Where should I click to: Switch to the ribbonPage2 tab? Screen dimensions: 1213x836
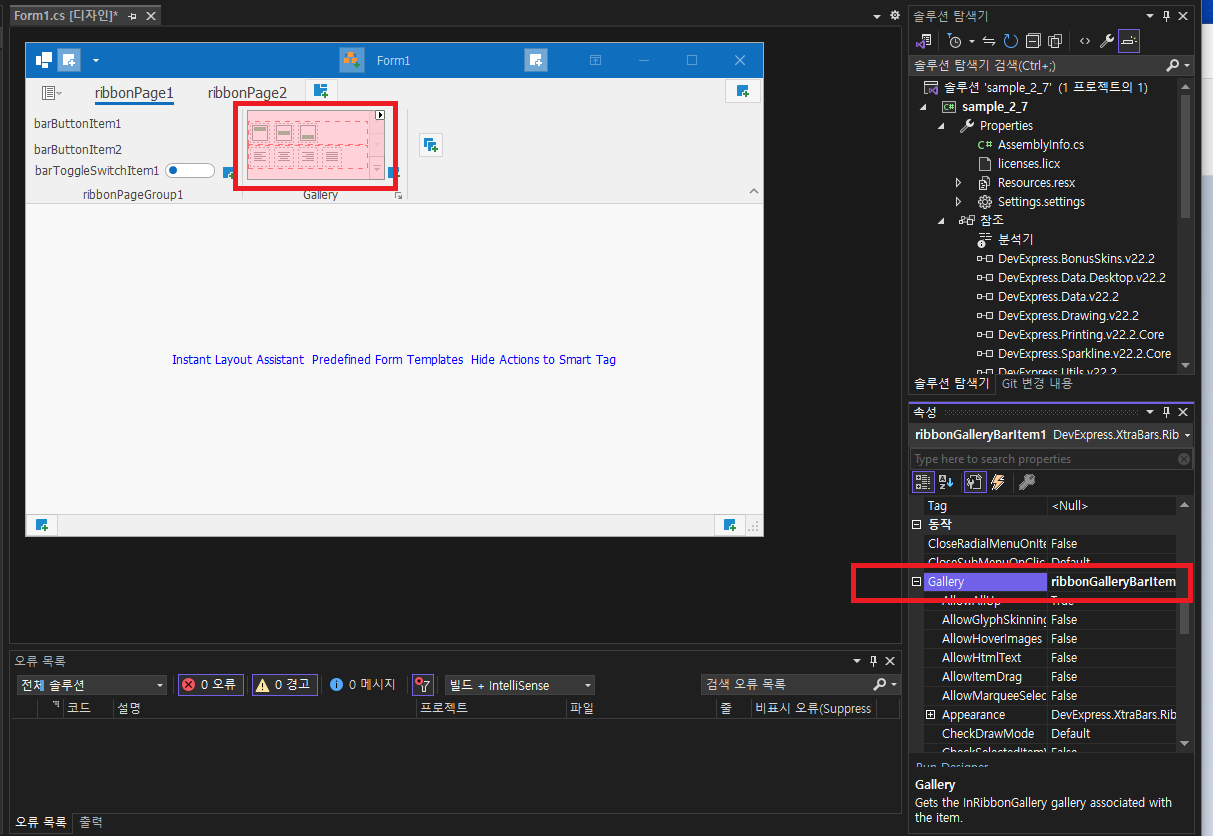point(247,93)
